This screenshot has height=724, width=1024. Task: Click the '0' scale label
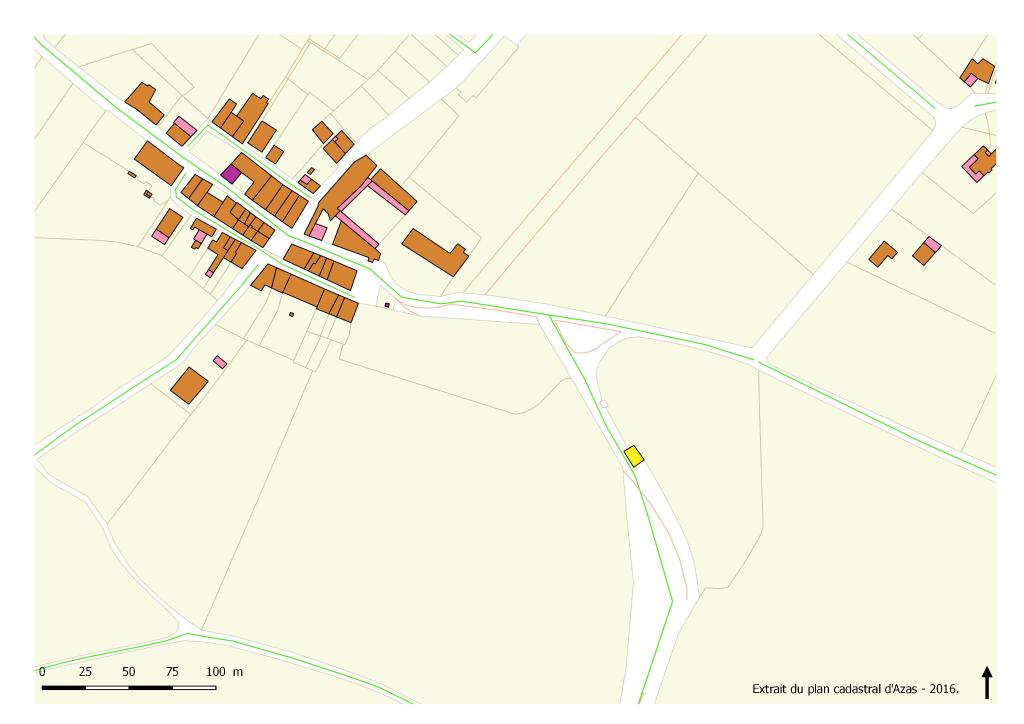[42, 672]
